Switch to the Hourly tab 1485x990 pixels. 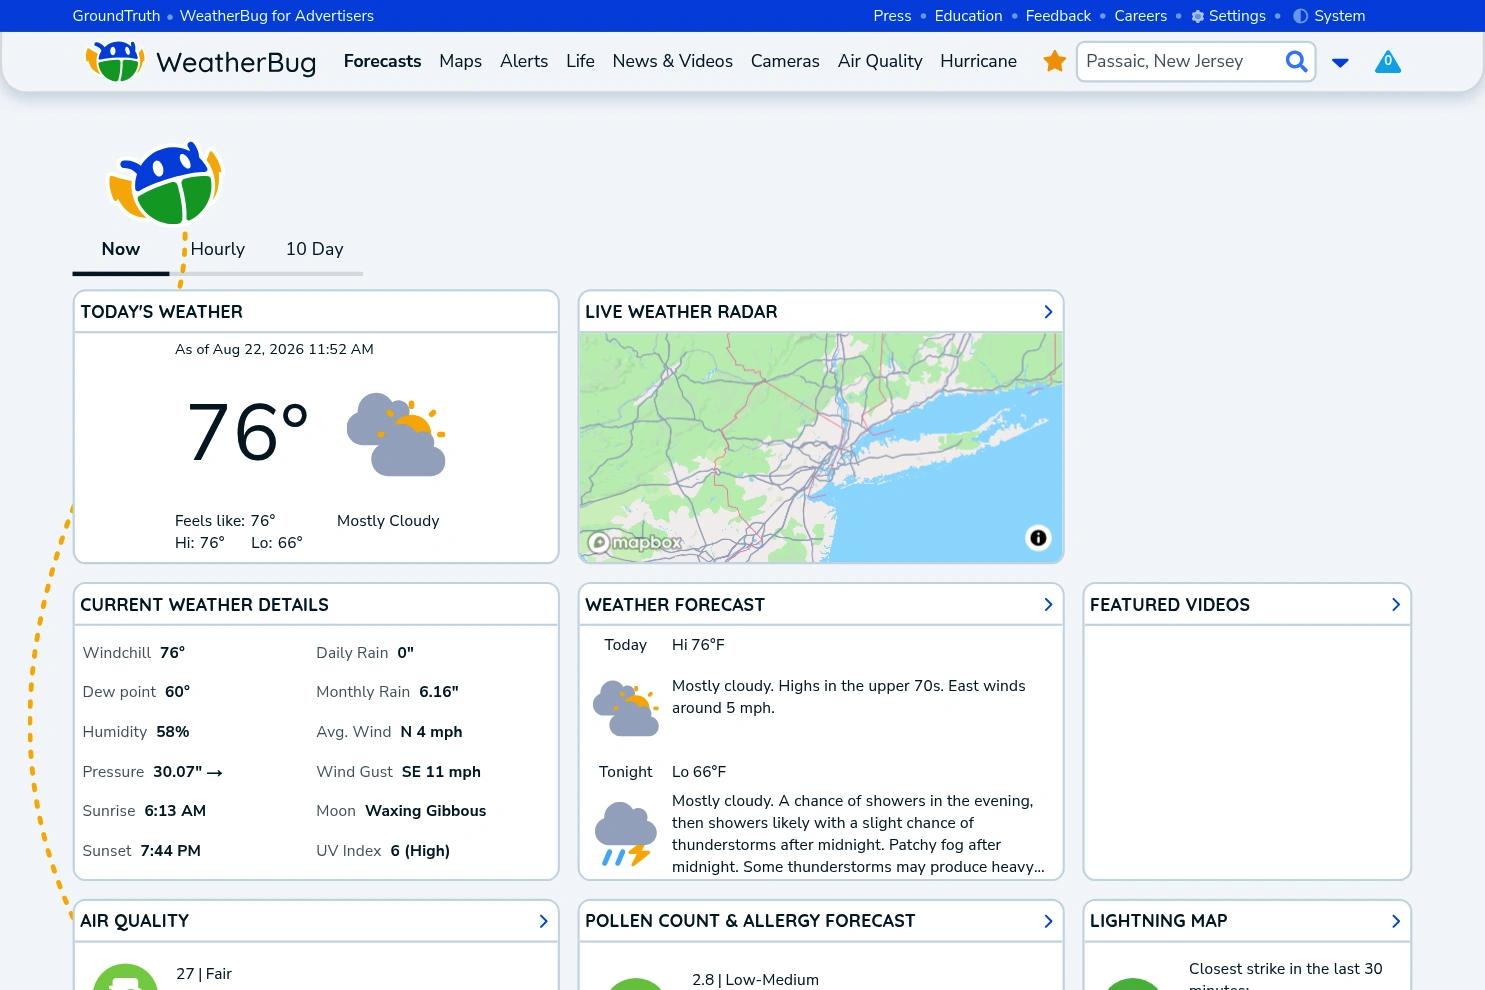217,249
